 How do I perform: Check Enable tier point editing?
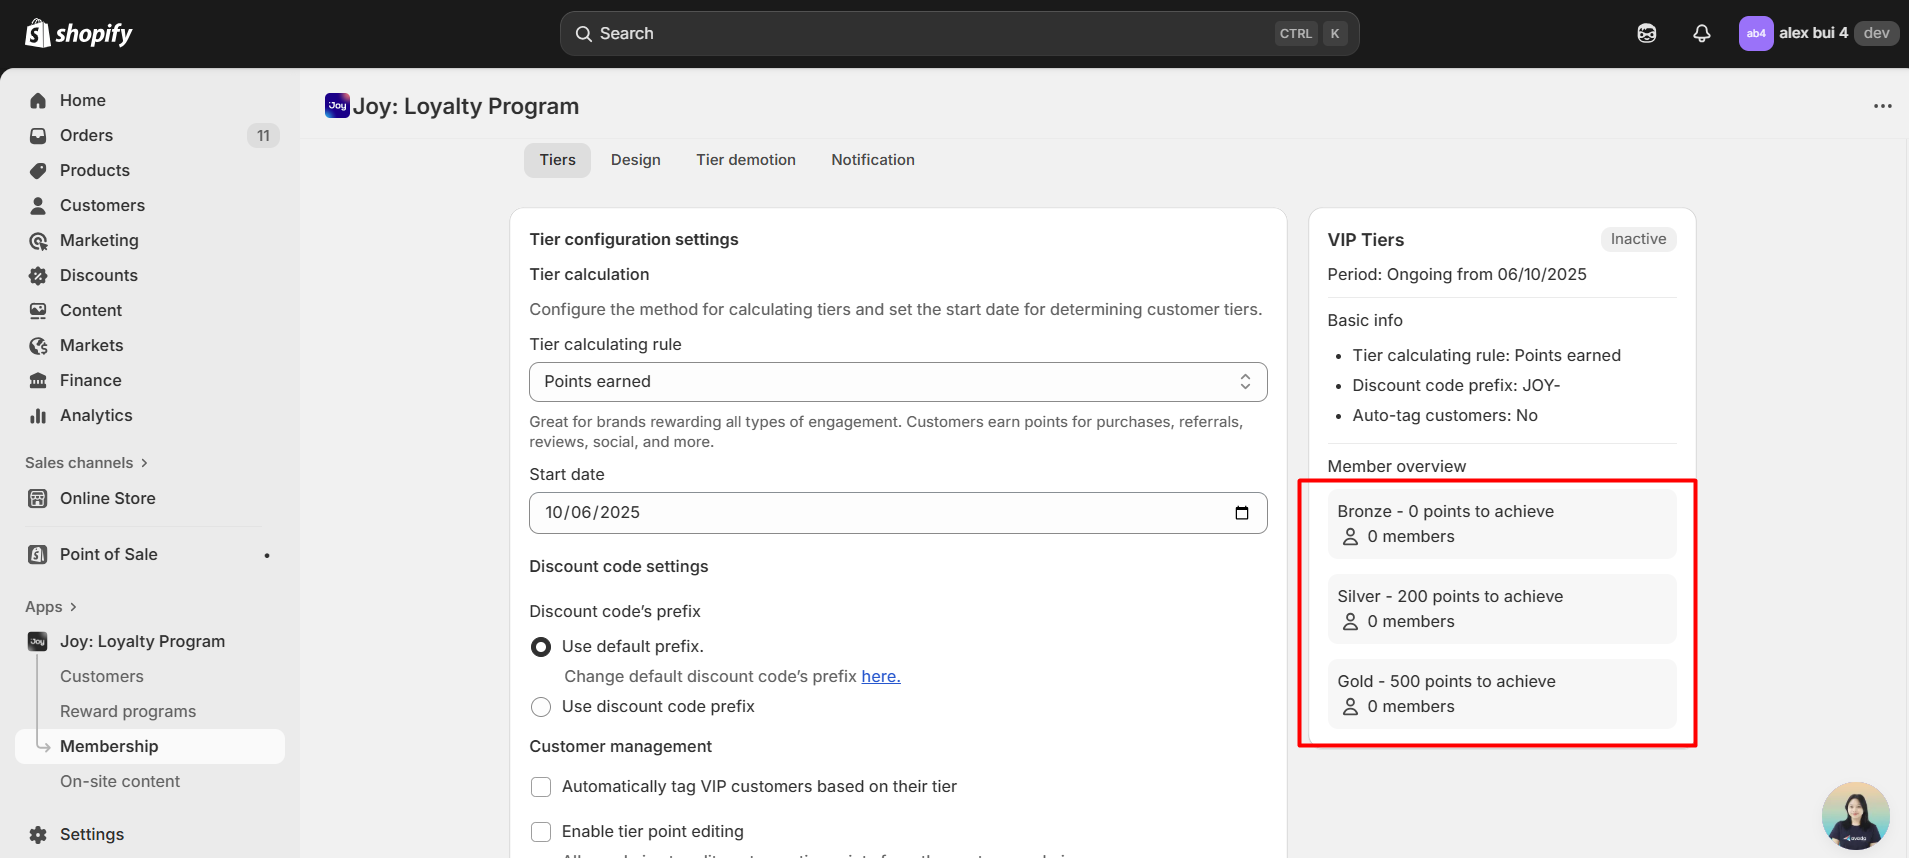click(541, 832)
